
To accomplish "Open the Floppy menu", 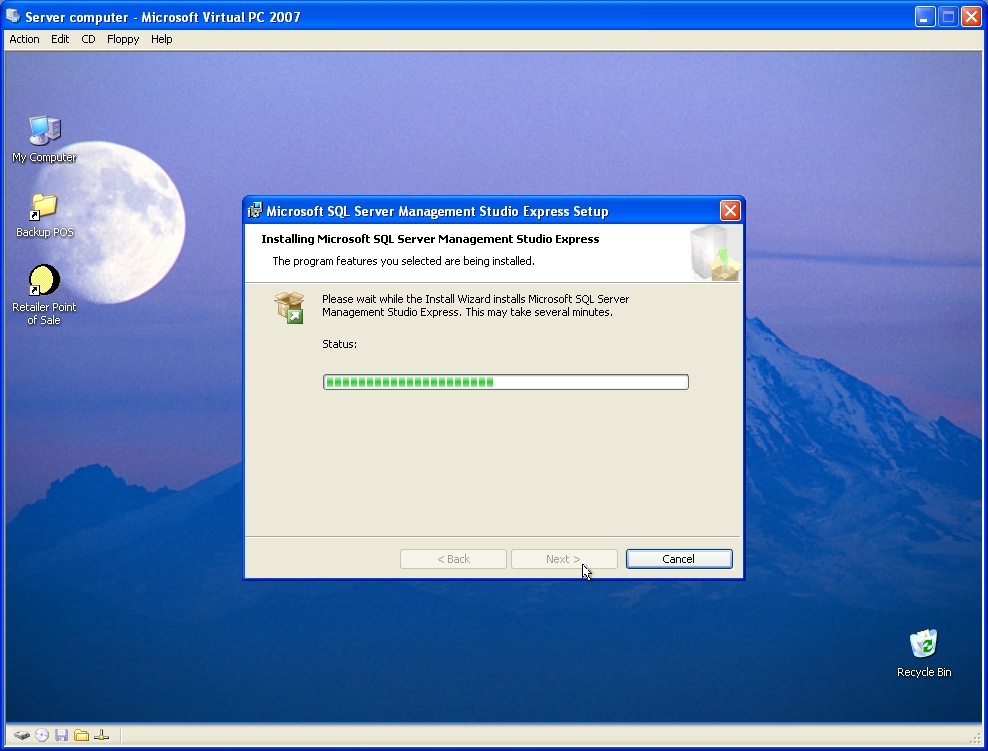I will click(122, 39).
